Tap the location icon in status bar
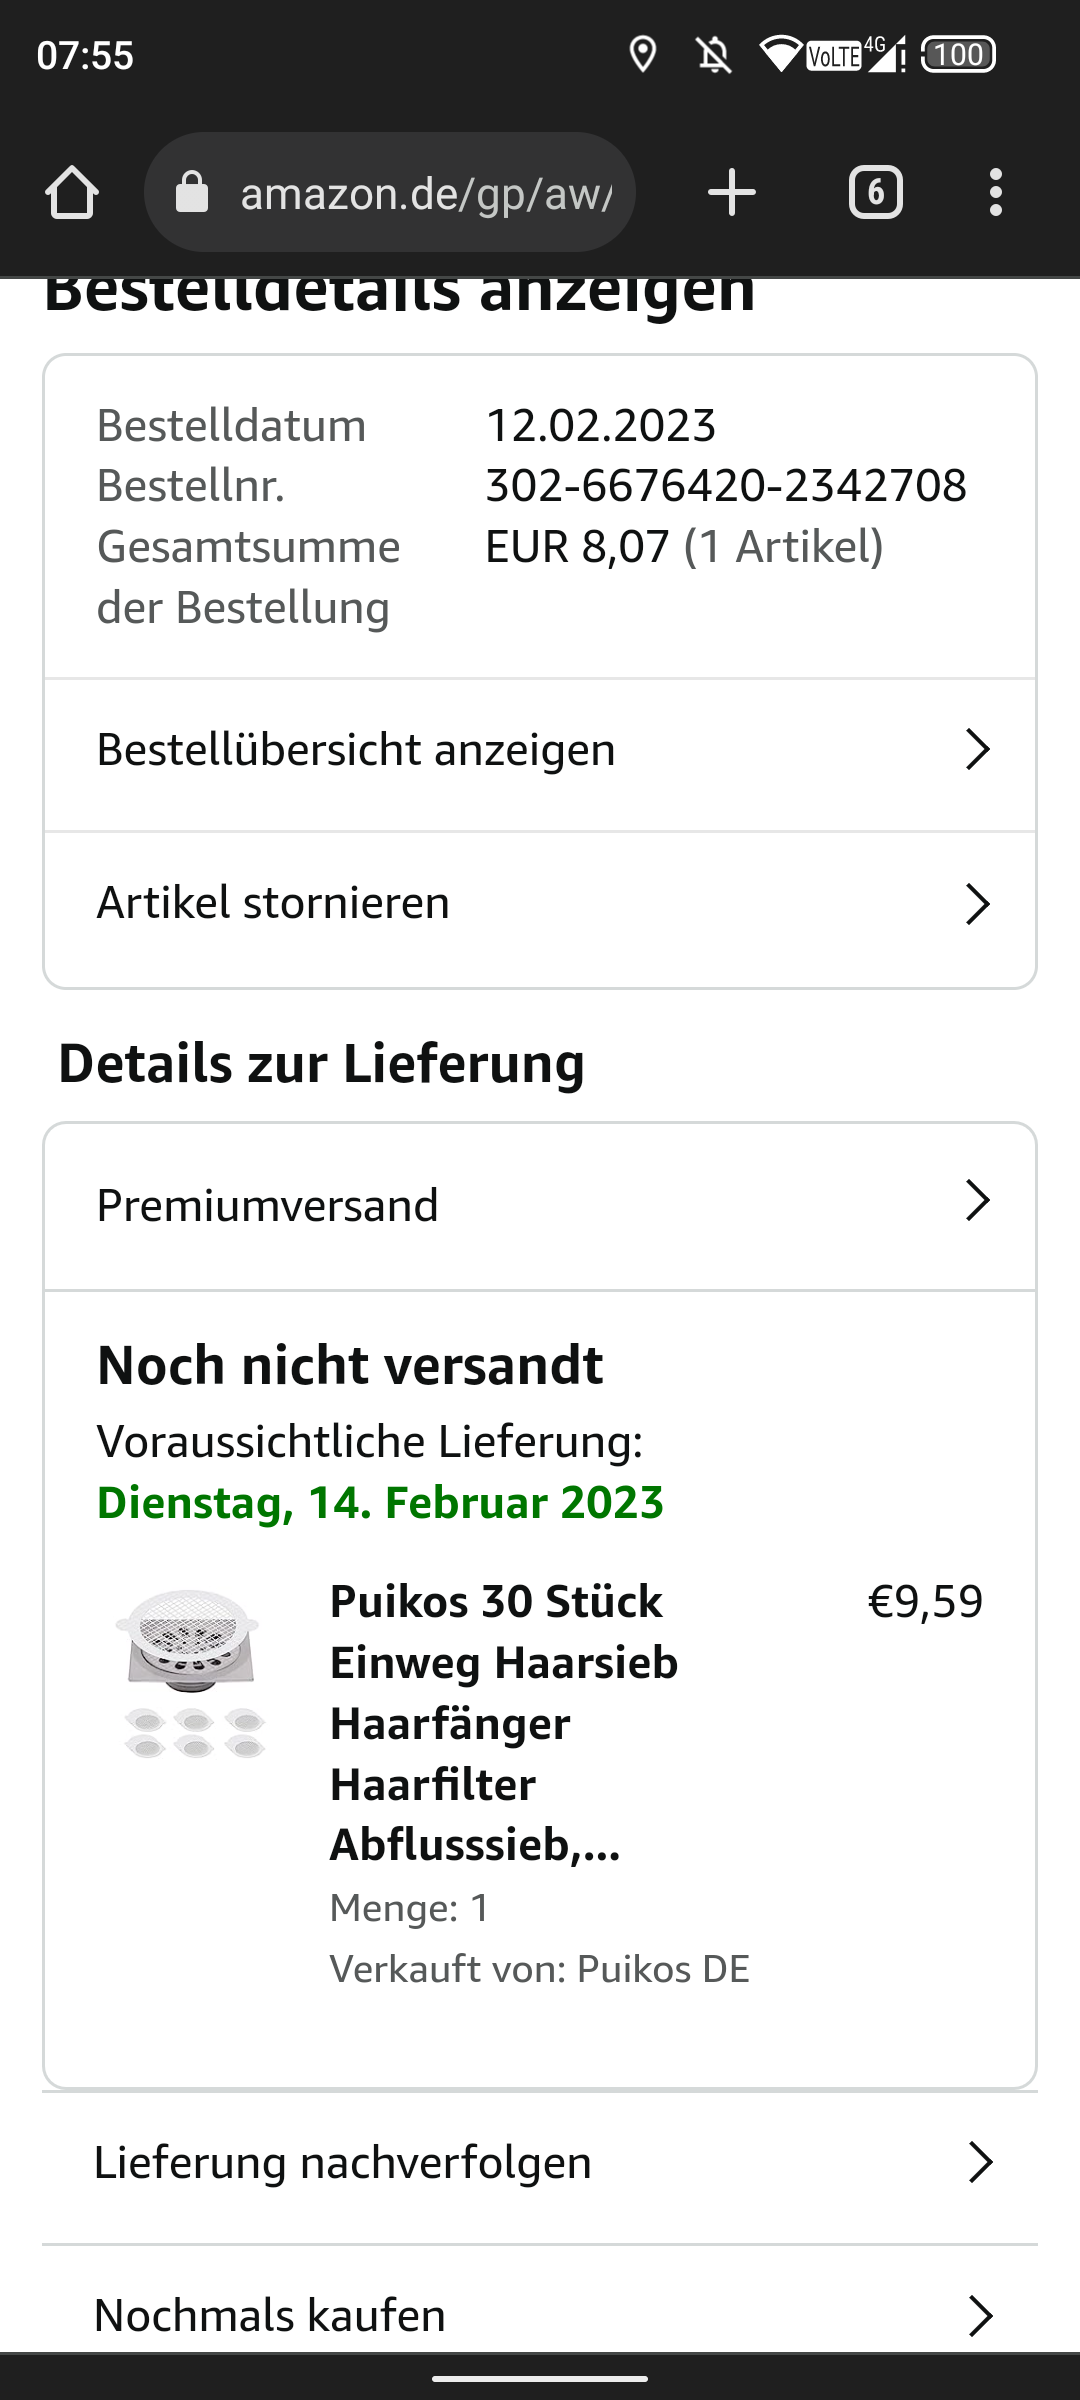Screen dimensions: 1080x2400 (643, 54)
